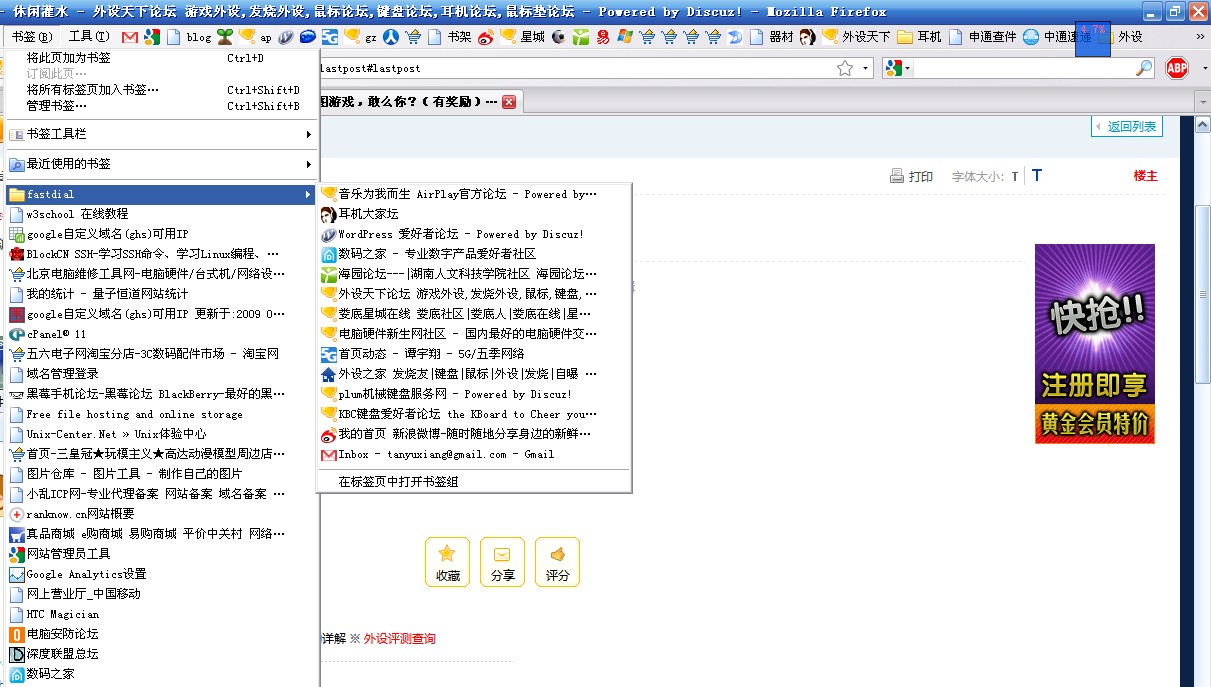Click the search magnifier icon
The height and width of the screenshot is (687, 1211).
pyautogui.click(x=1145, y=68)
